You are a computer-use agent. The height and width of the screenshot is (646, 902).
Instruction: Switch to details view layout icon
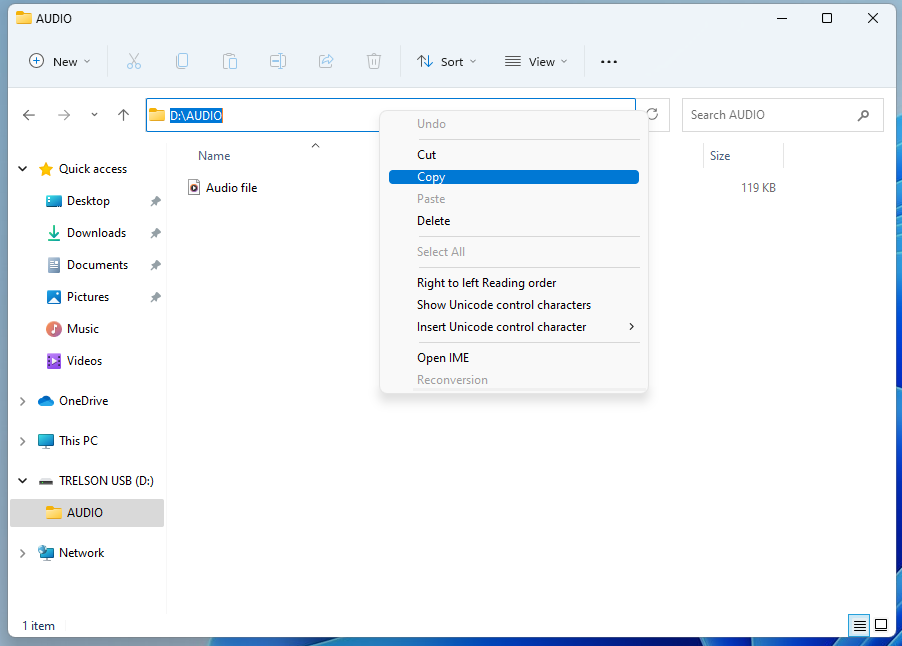859,625
